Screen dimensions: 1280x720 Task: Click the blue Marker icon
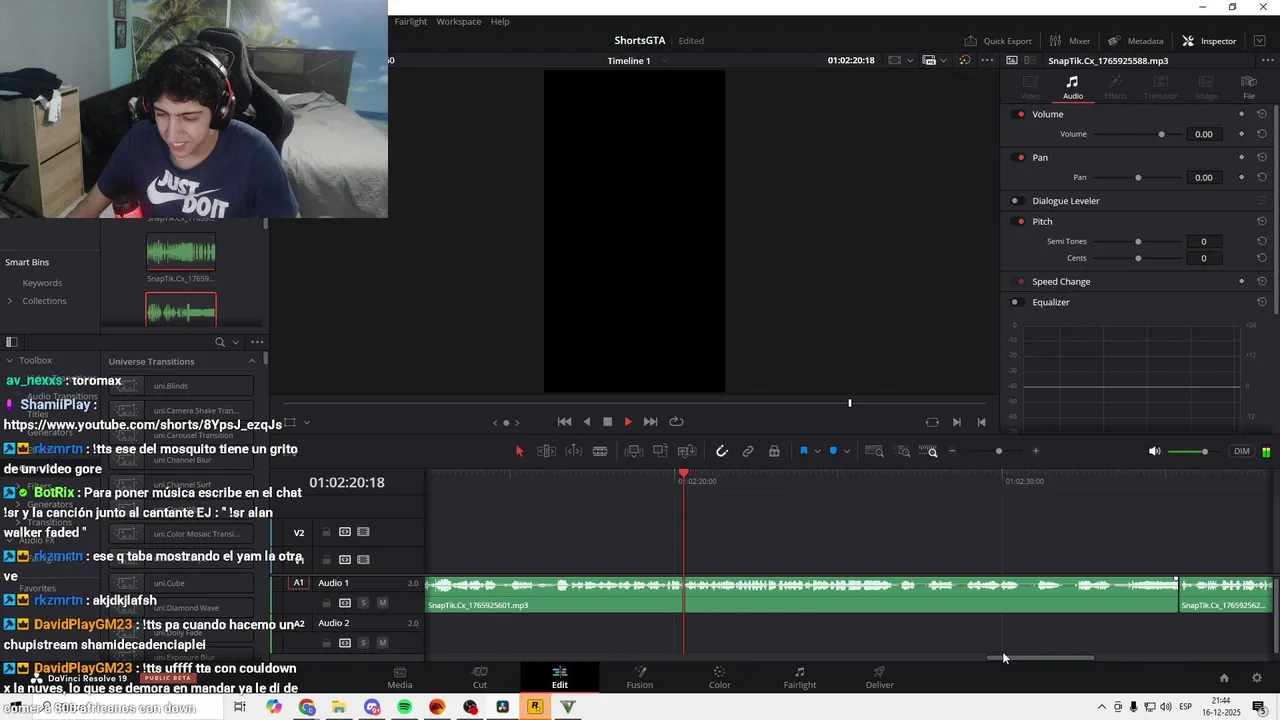(833, 452)
